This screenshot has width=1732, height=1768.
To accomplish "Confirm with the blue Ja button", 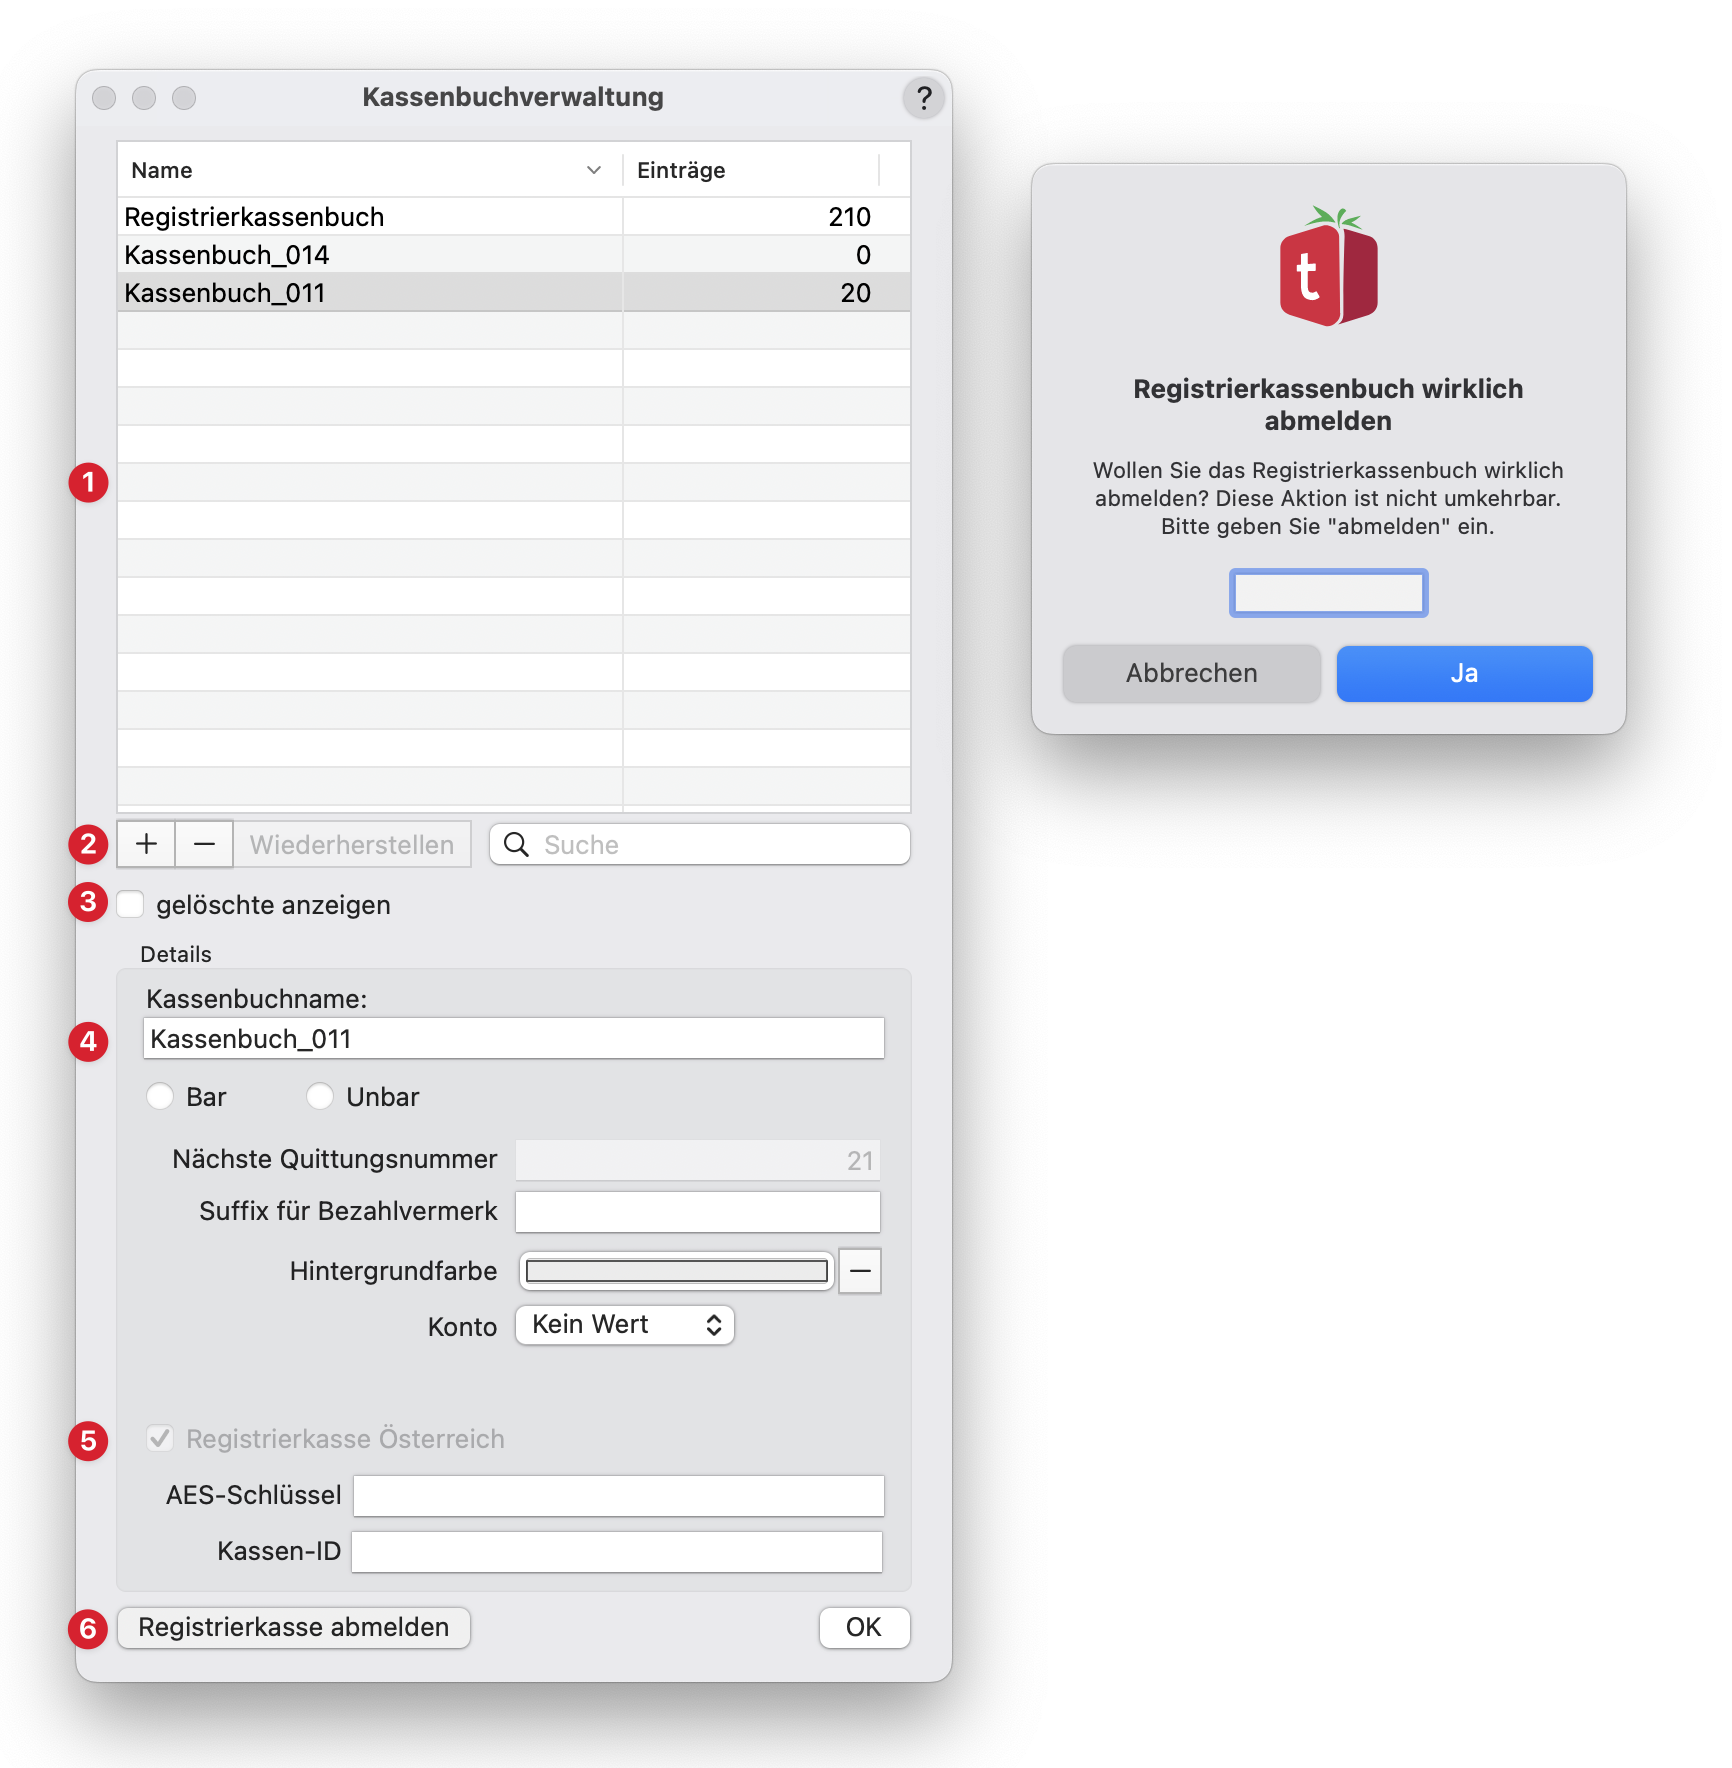I will tap(1464, 674).
